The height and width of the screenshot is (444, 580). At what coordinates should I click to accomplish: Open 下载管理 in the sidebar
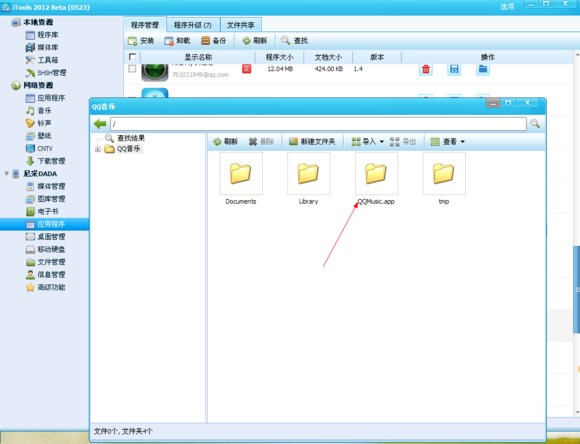tap(45, 161)
